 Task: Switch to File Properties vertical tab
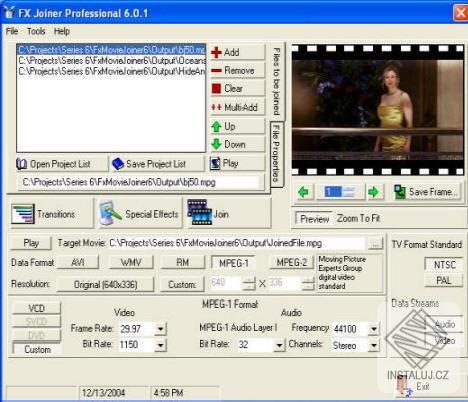point(276,154)
